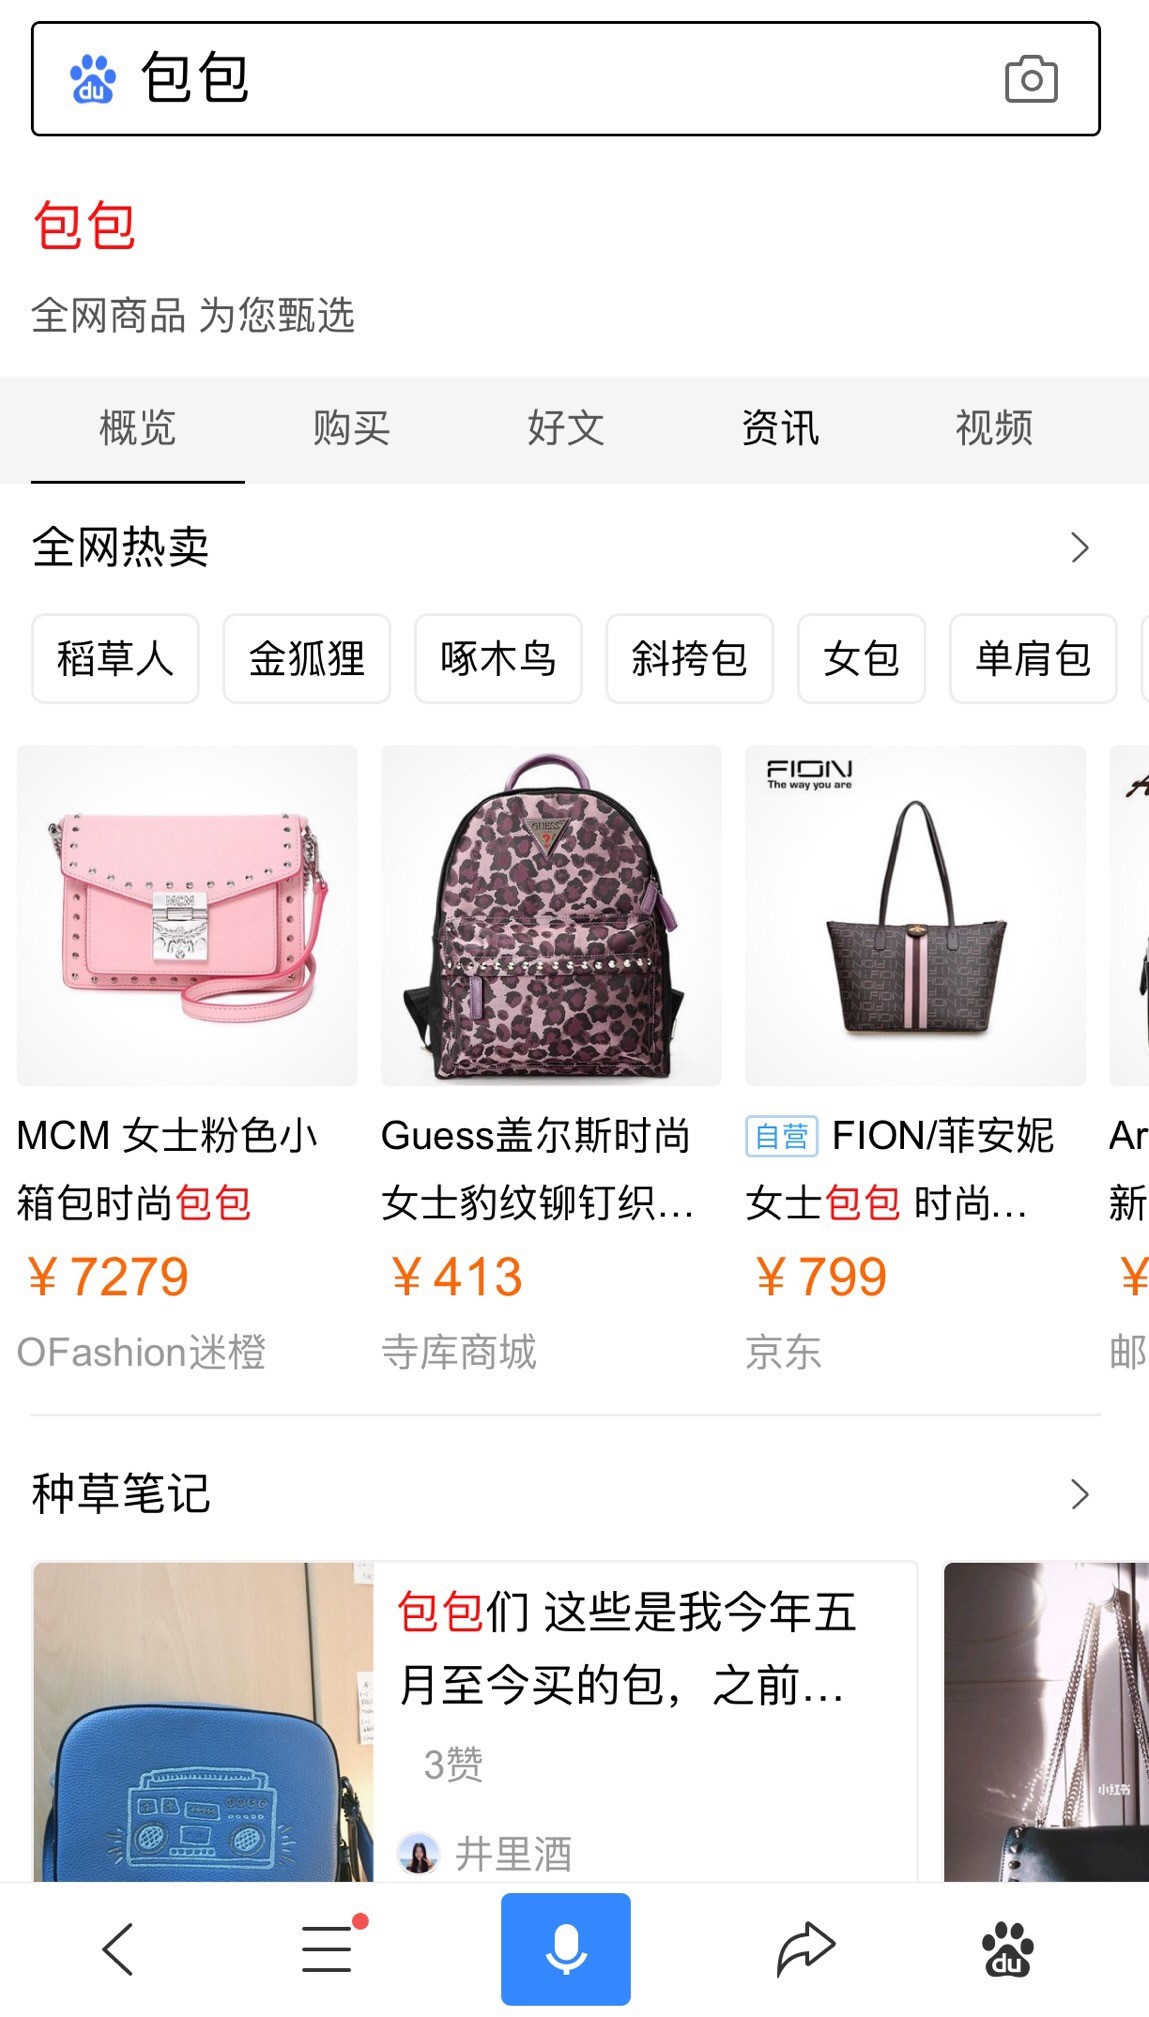Open Baidu home via bottom paw icon
Viewport: 1149px width, 2017px height.
click(1007, 1949)
